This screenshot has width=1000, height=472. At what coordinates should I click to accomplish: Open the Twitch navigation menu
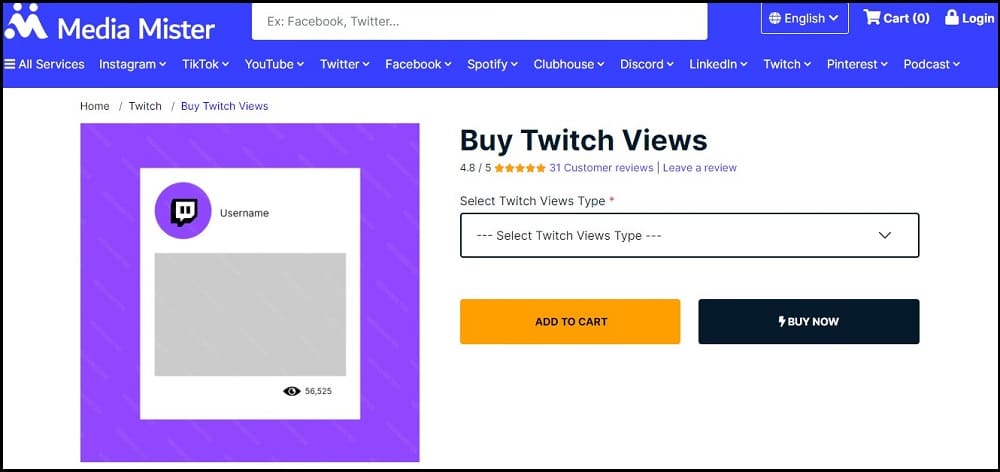point(787,64)
